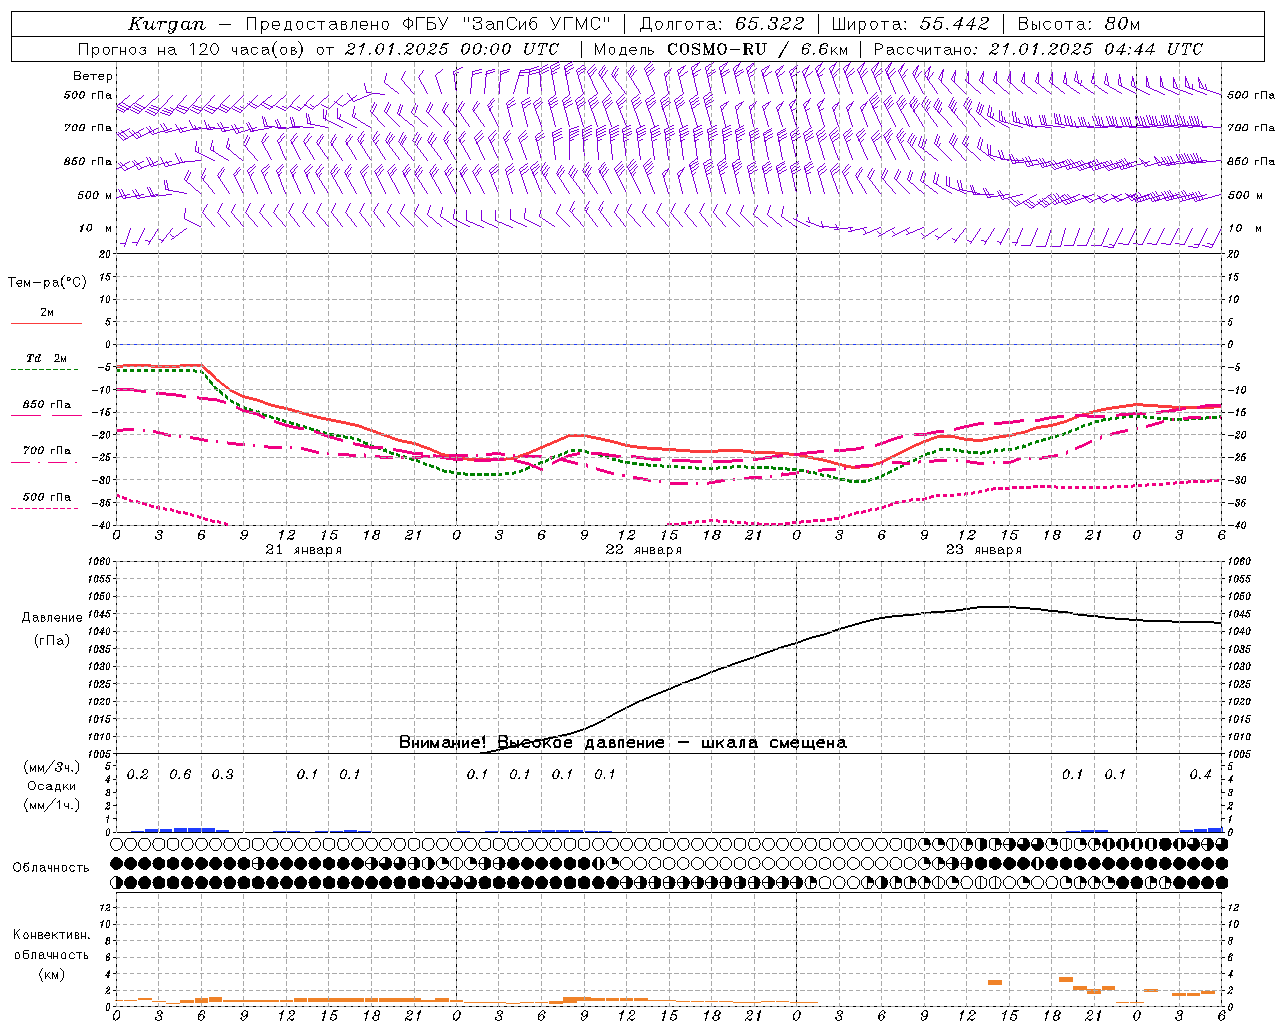Select the "Конвективн." convective cloud label

click(x=51, y=935)
